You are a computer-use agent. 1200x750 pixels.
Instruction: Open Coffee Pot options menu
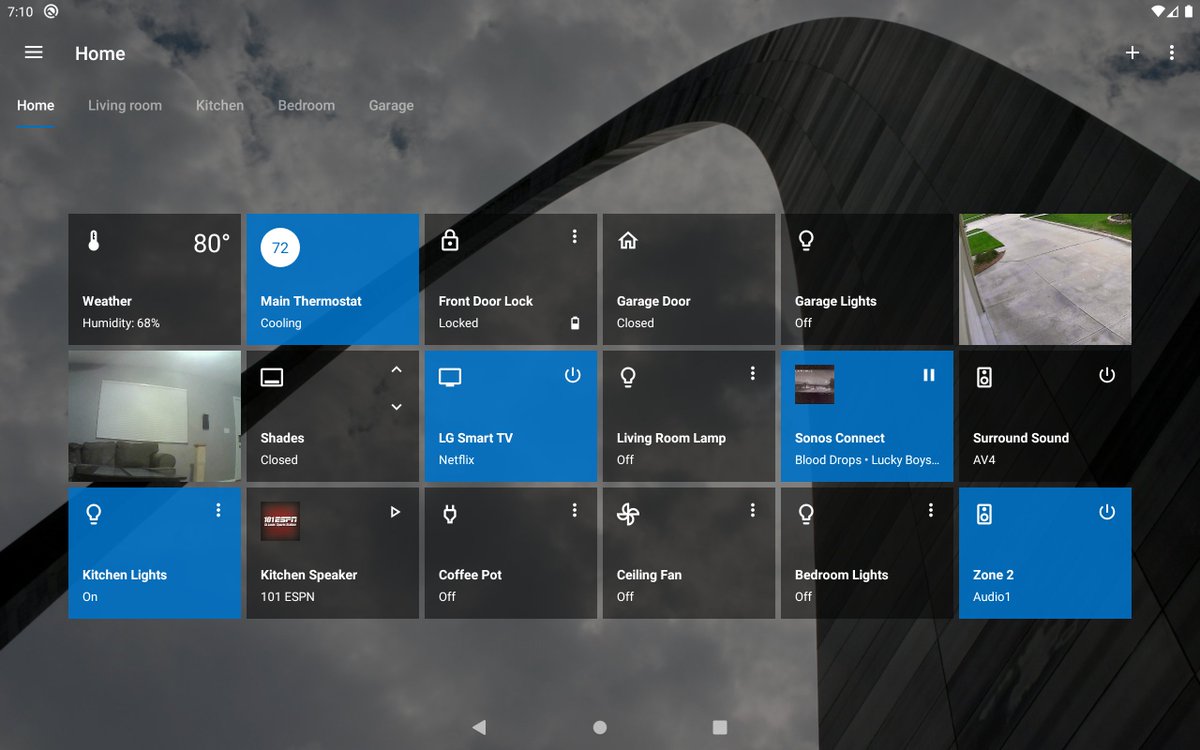tap(575, 510)
